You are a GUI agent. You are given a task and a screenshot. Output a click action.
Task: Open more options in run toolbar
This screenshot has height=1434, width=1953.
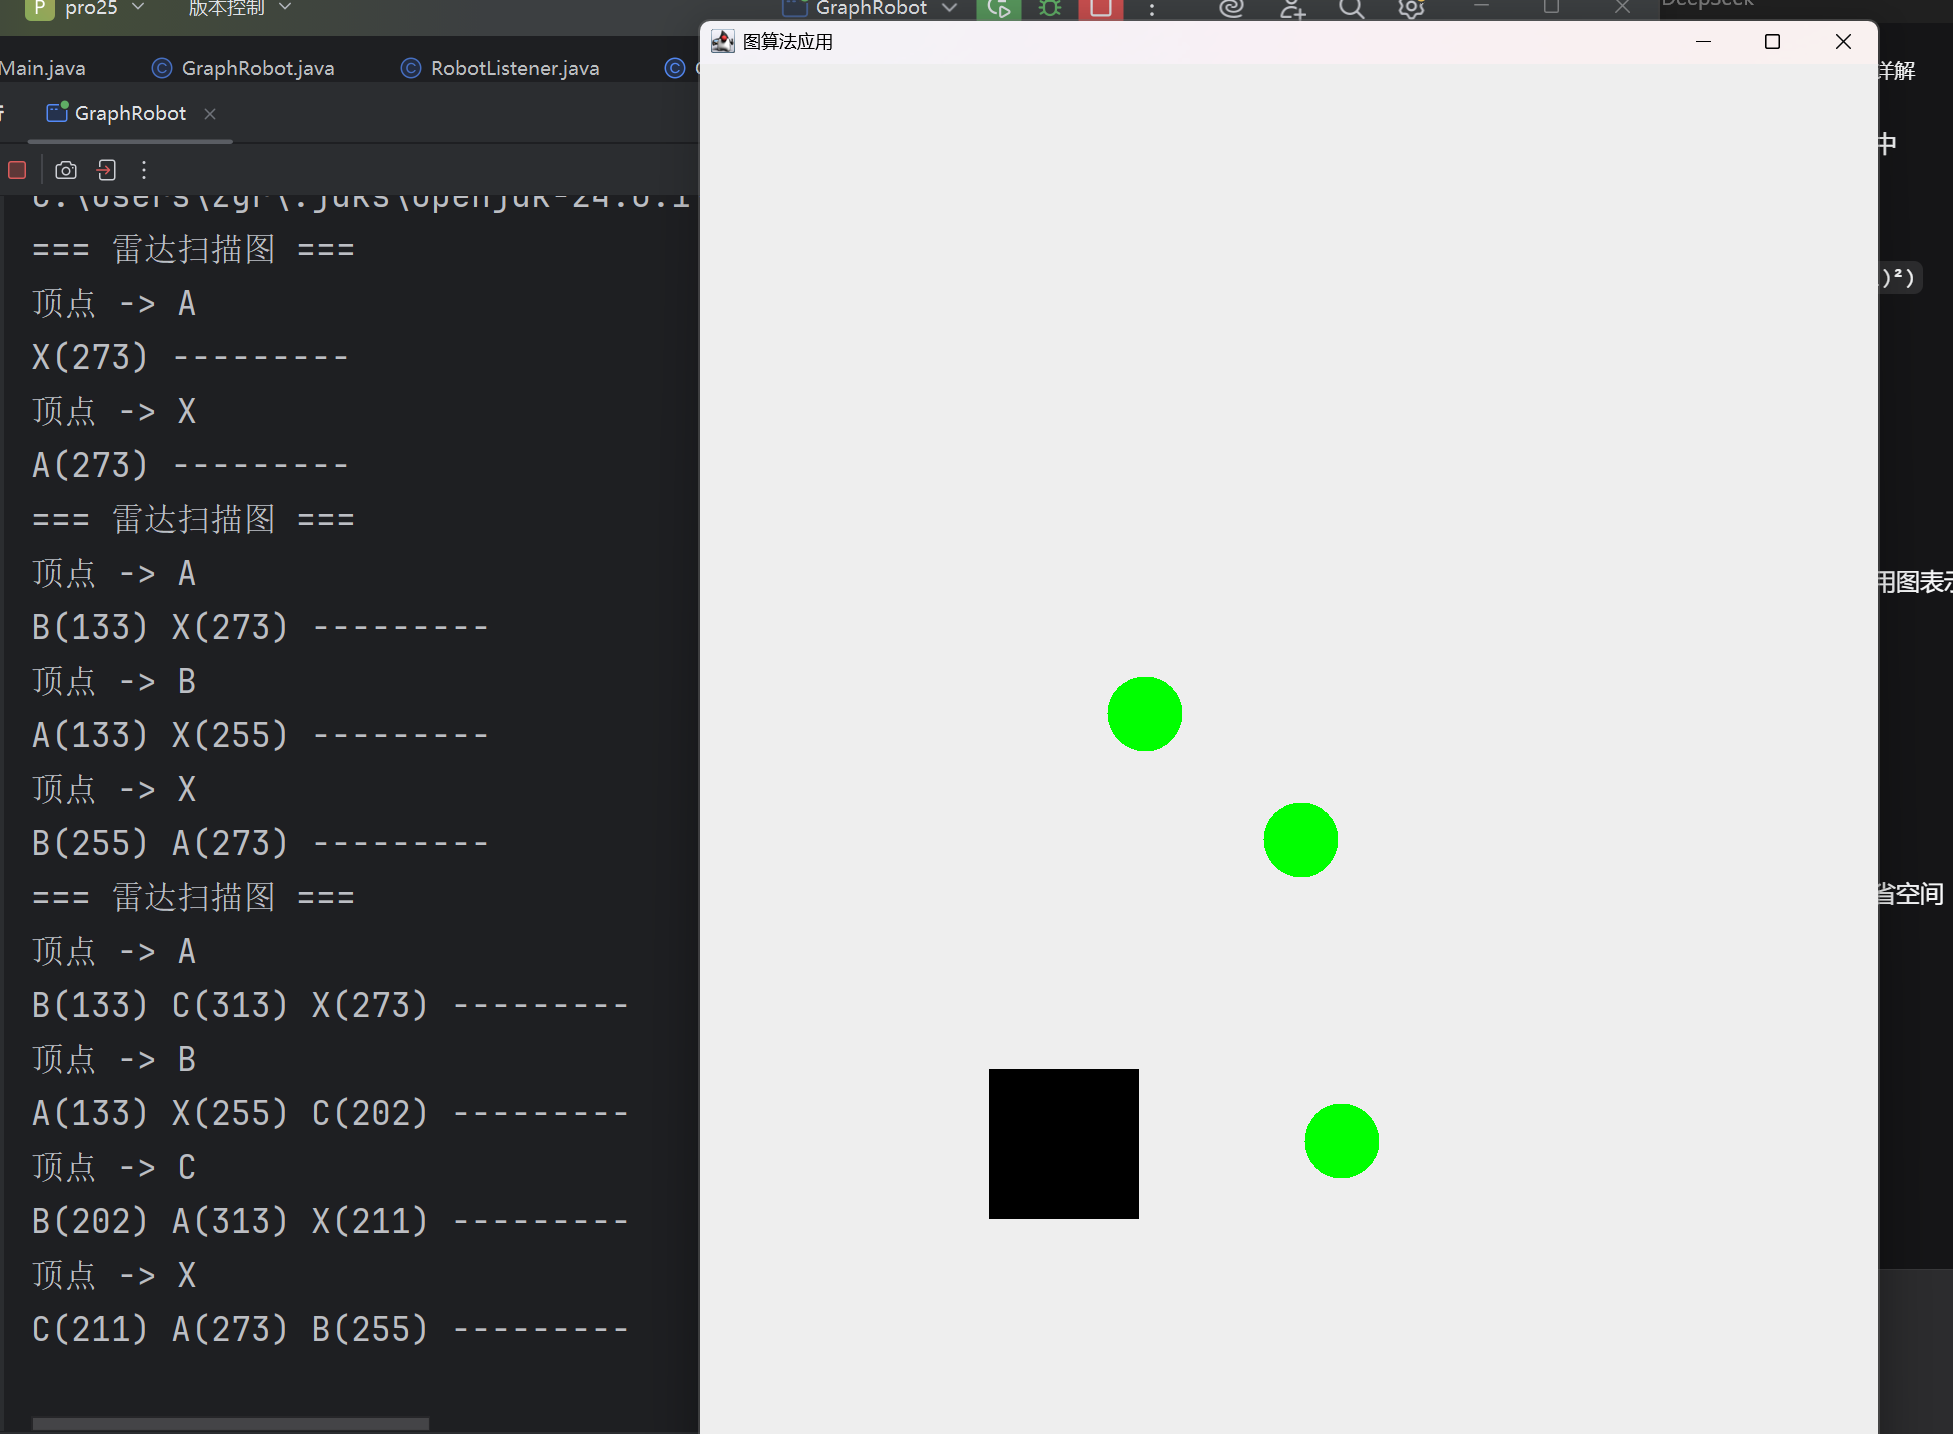144,170
